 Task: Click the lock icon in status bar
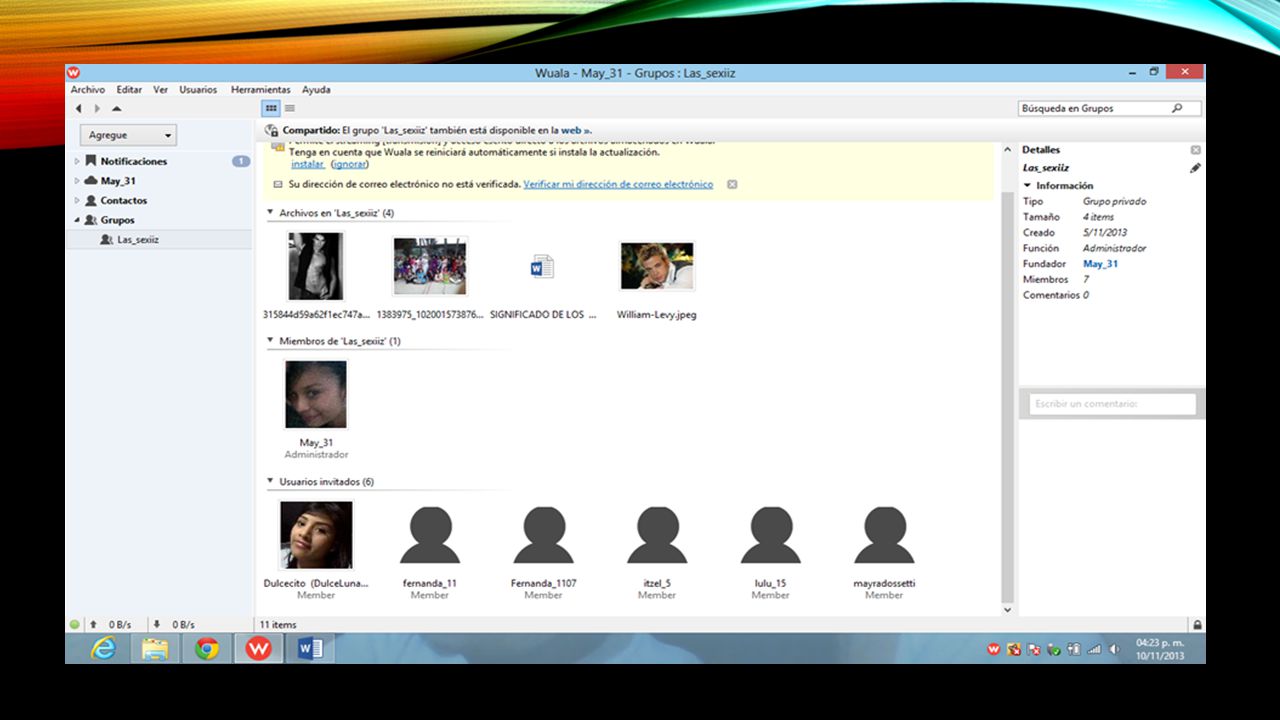[x=1197, y=625]
